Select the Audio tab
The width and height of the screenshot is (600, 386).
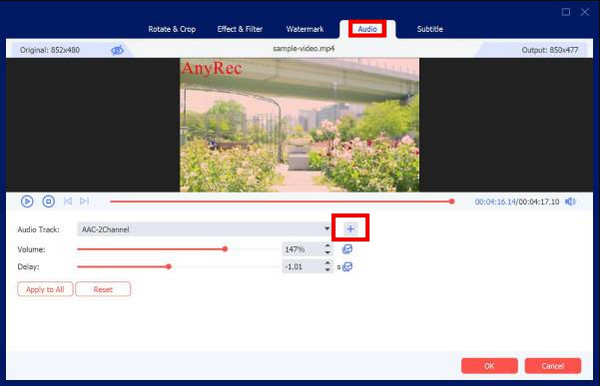[367, 29]
